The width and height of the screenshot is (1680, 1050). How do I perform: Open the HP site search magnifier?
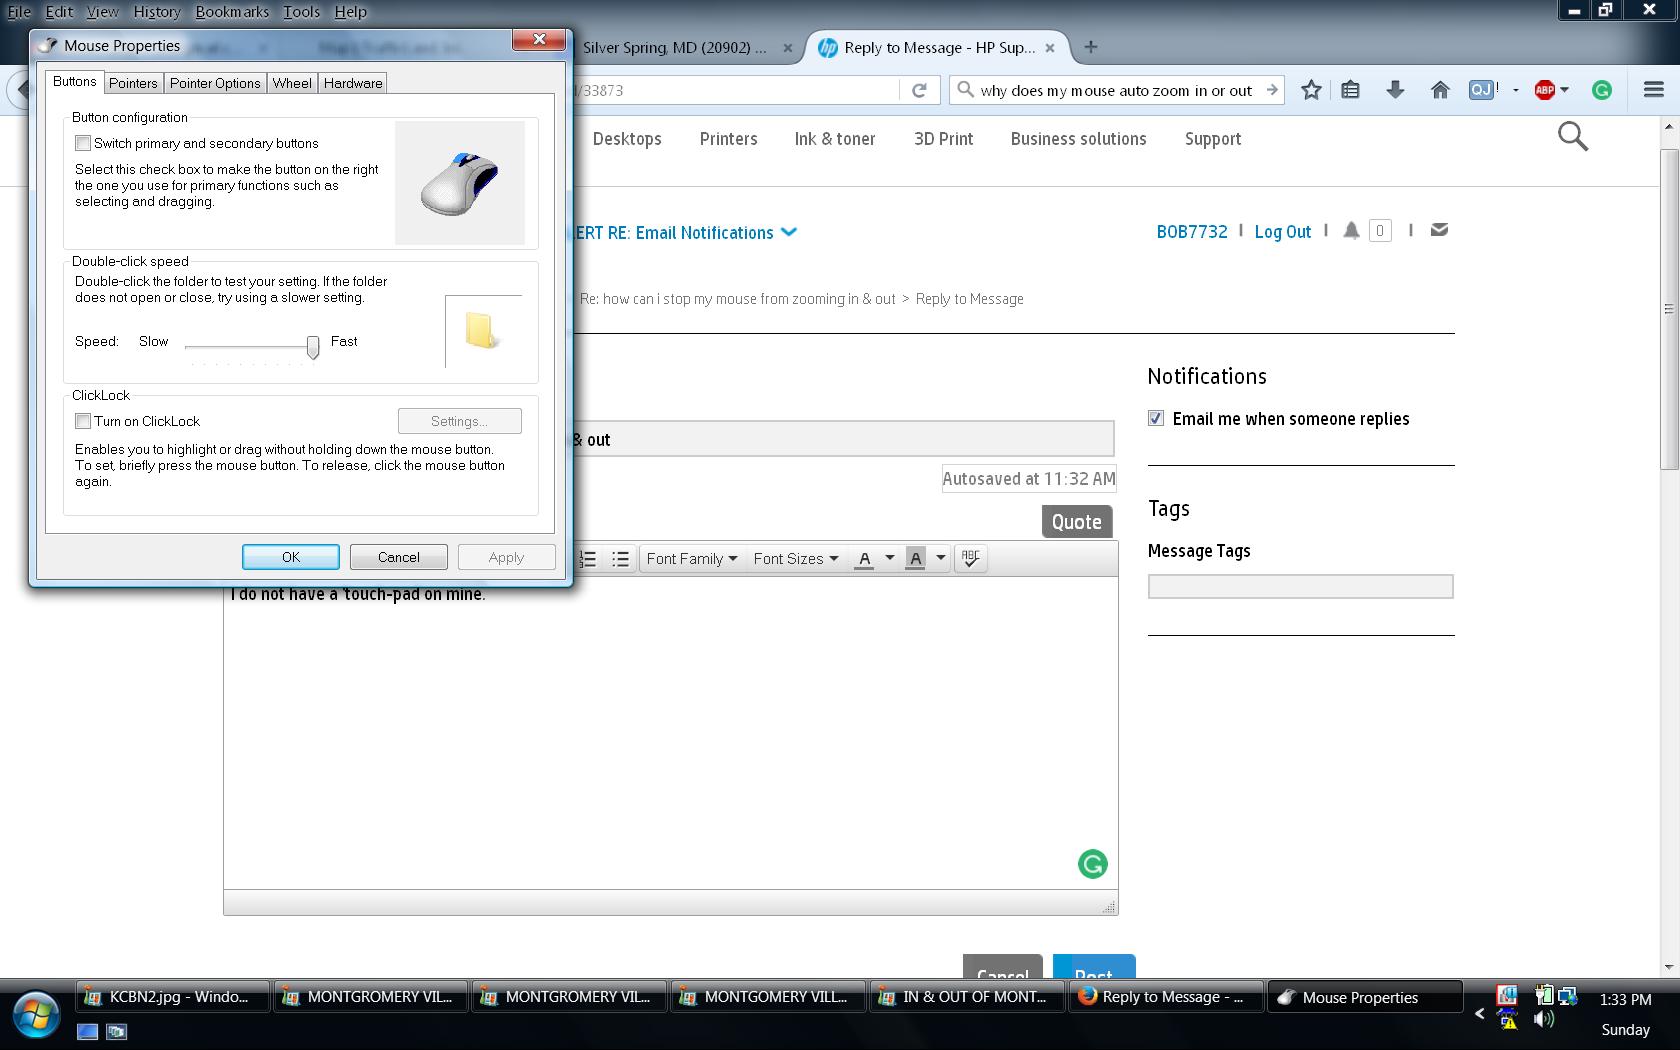[1572, 137]
